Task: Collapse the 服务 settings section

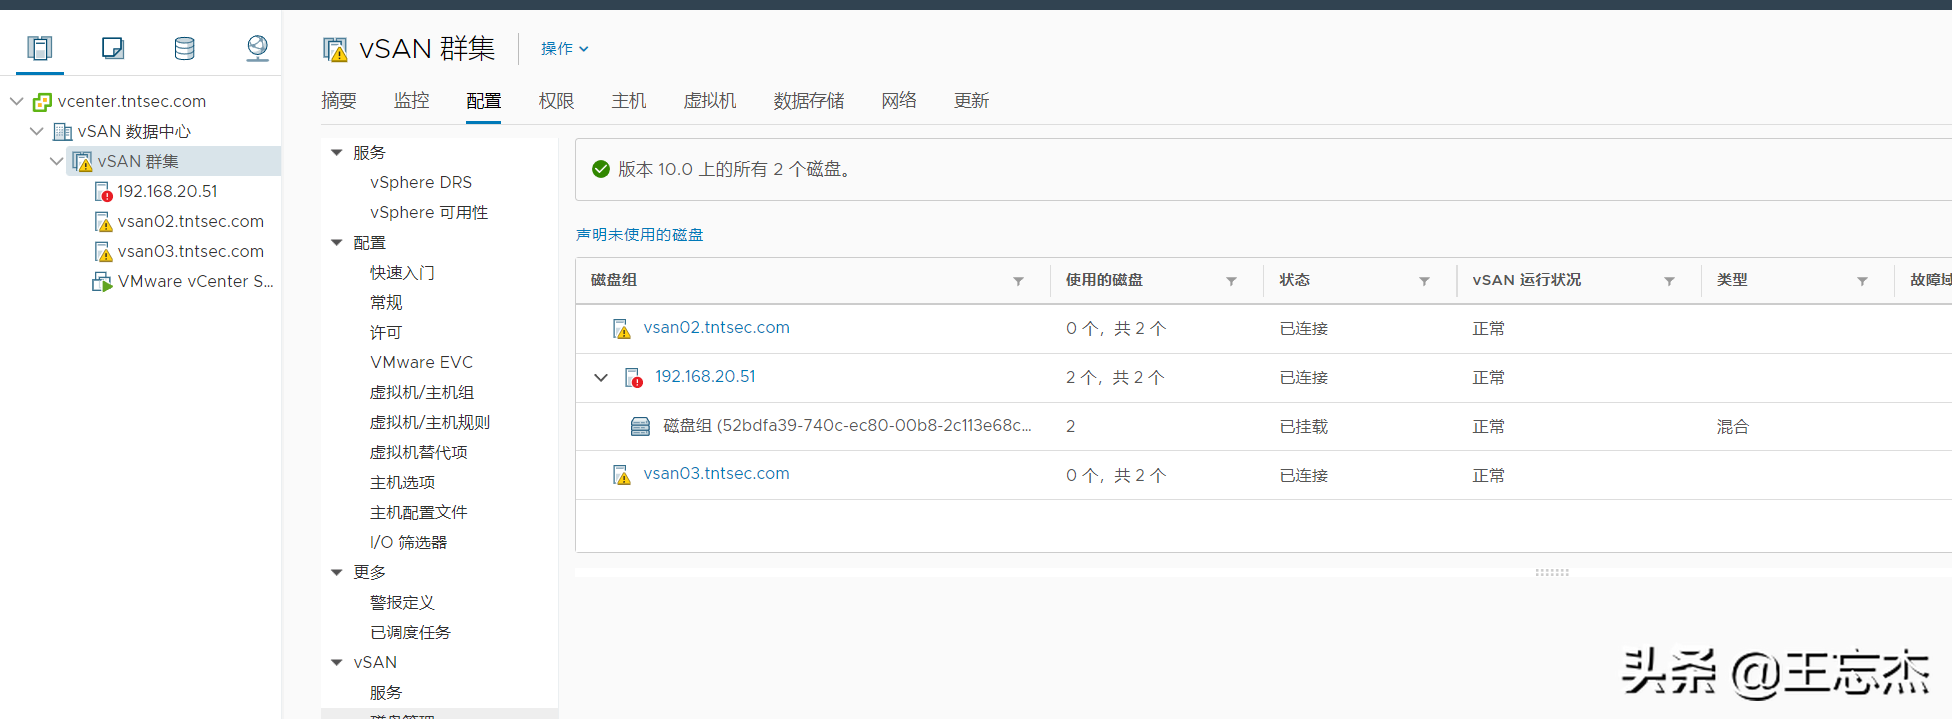Action: [337, 152]
